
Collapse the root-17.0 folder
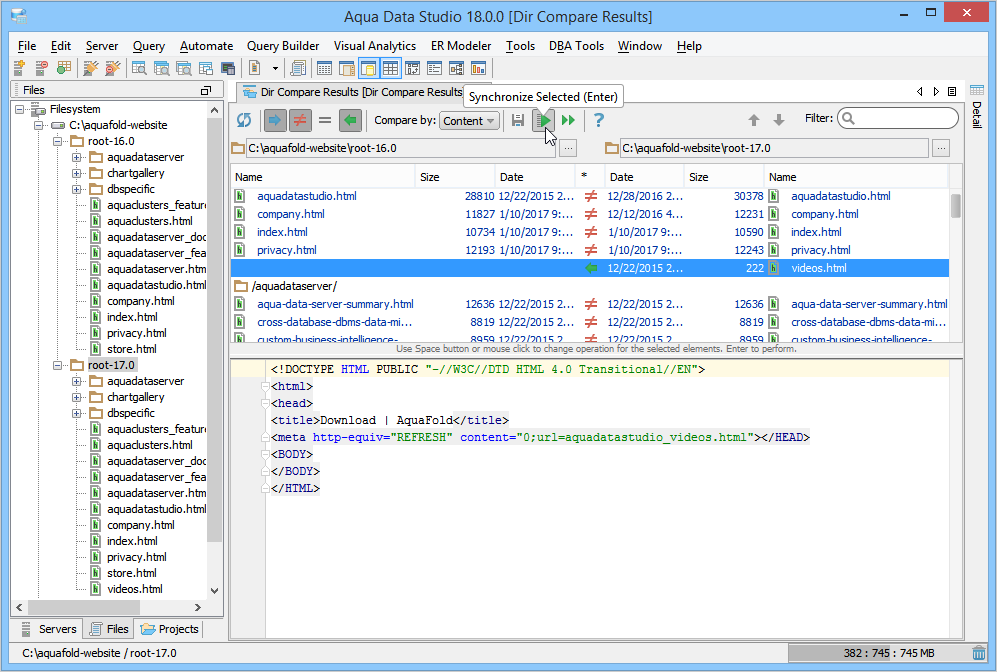coord(58,365)
